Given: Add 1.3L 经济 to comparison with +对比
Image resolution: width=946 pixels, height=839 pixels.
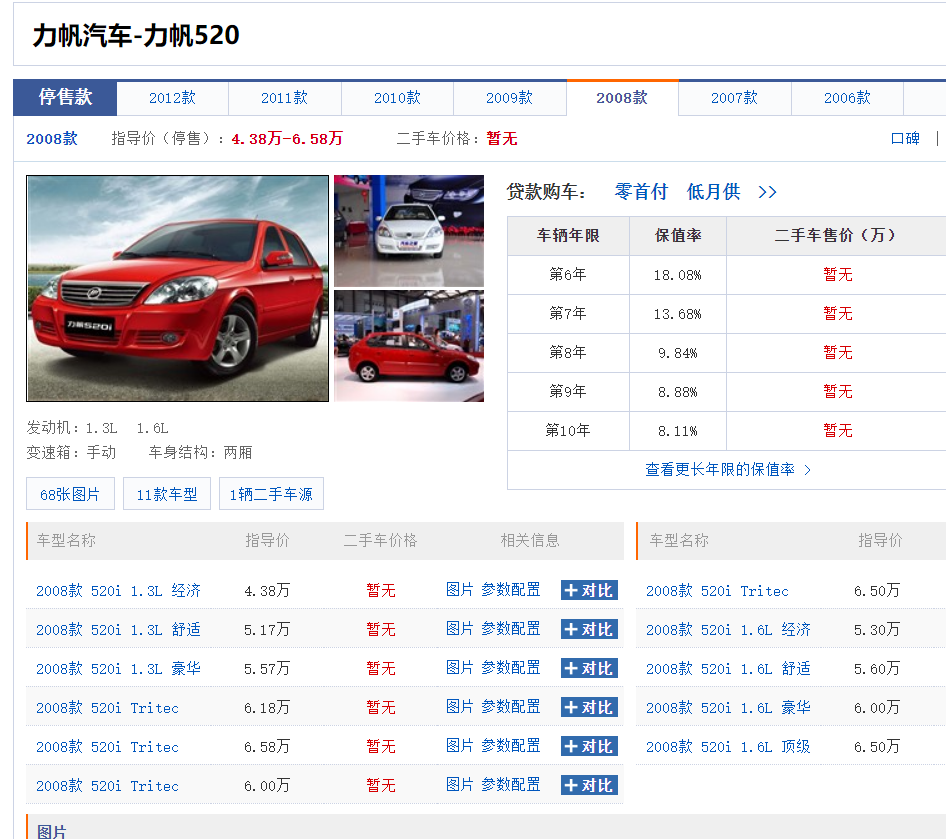Looking at the screenshot, I should click(x=589, y=590).
